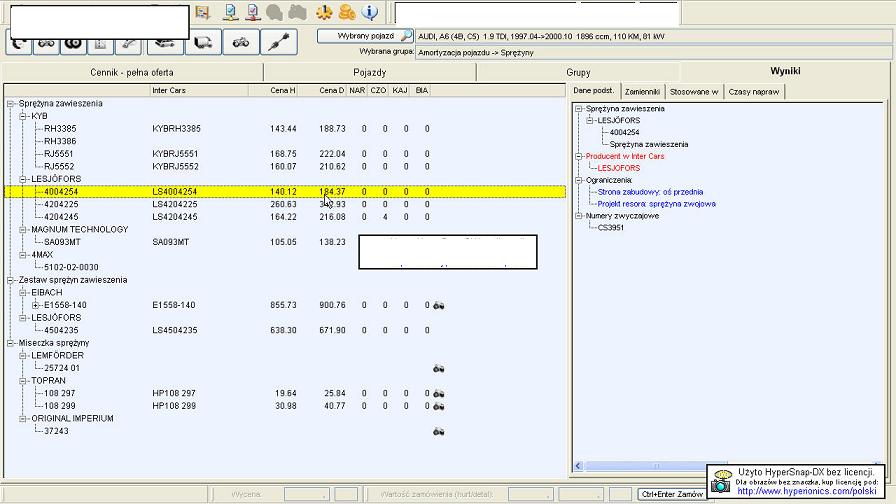The height and width of the screenshot is (504, 896).
Task: Click the second greyed-out icon beside the gear
Action: click(x=298, y=12)
